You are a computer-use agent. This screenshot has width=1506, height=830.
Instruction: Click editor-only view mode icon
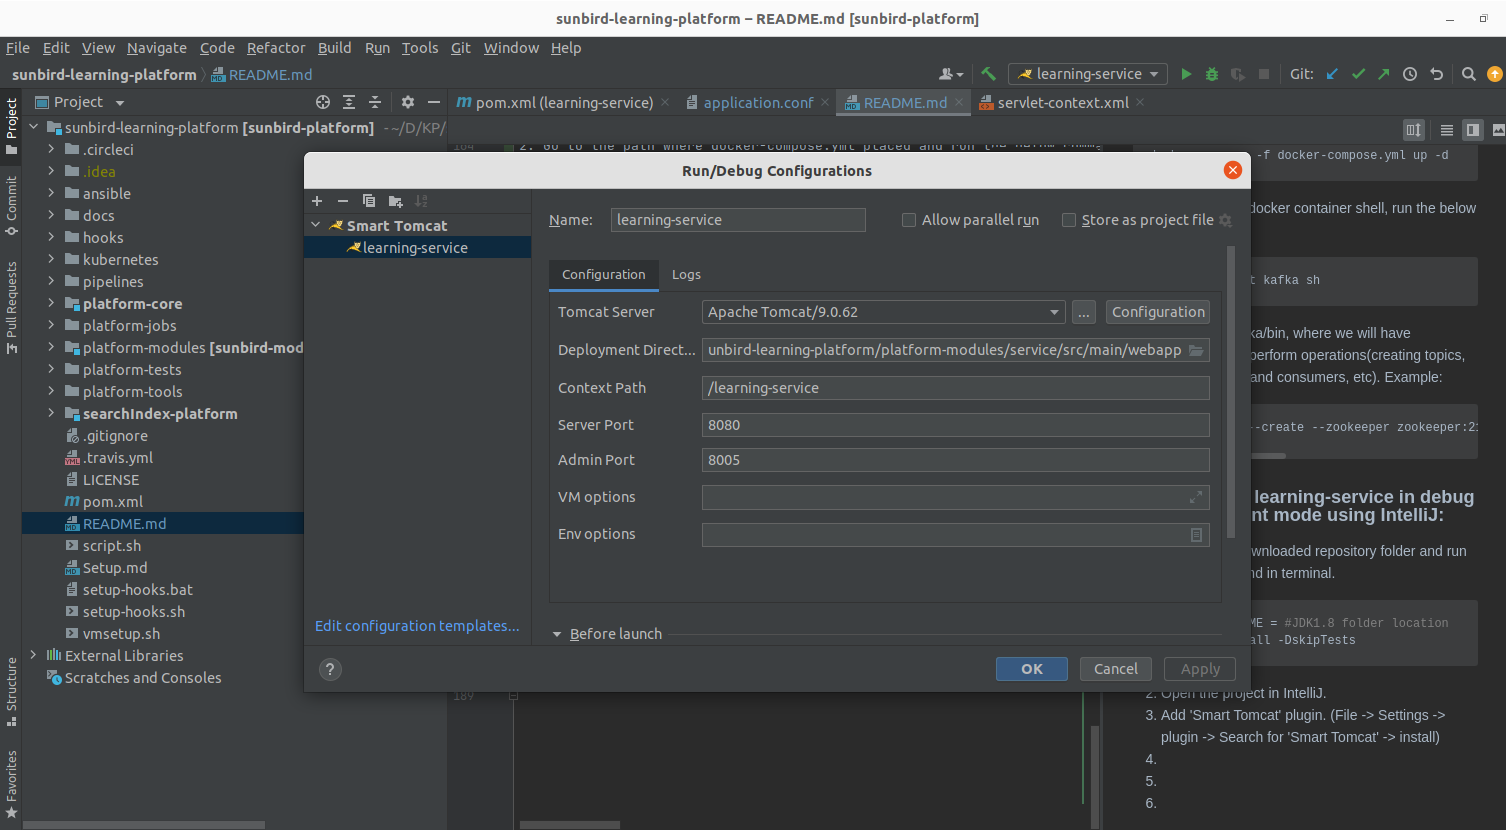point(1447,130)
